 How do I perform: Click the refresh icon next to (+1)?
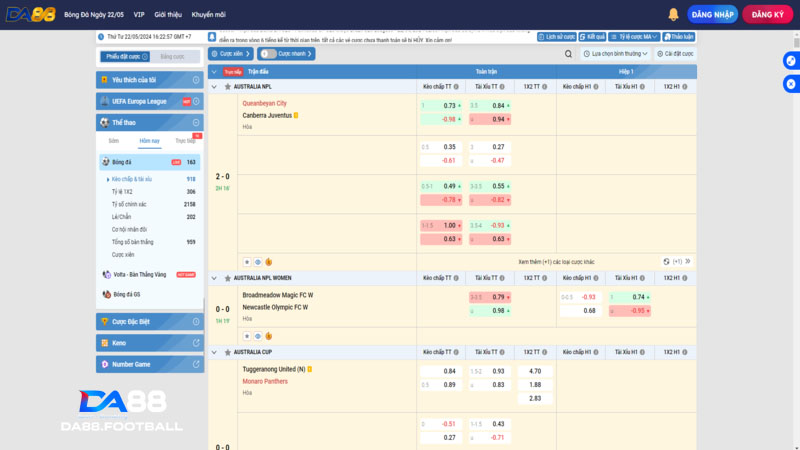667,262
